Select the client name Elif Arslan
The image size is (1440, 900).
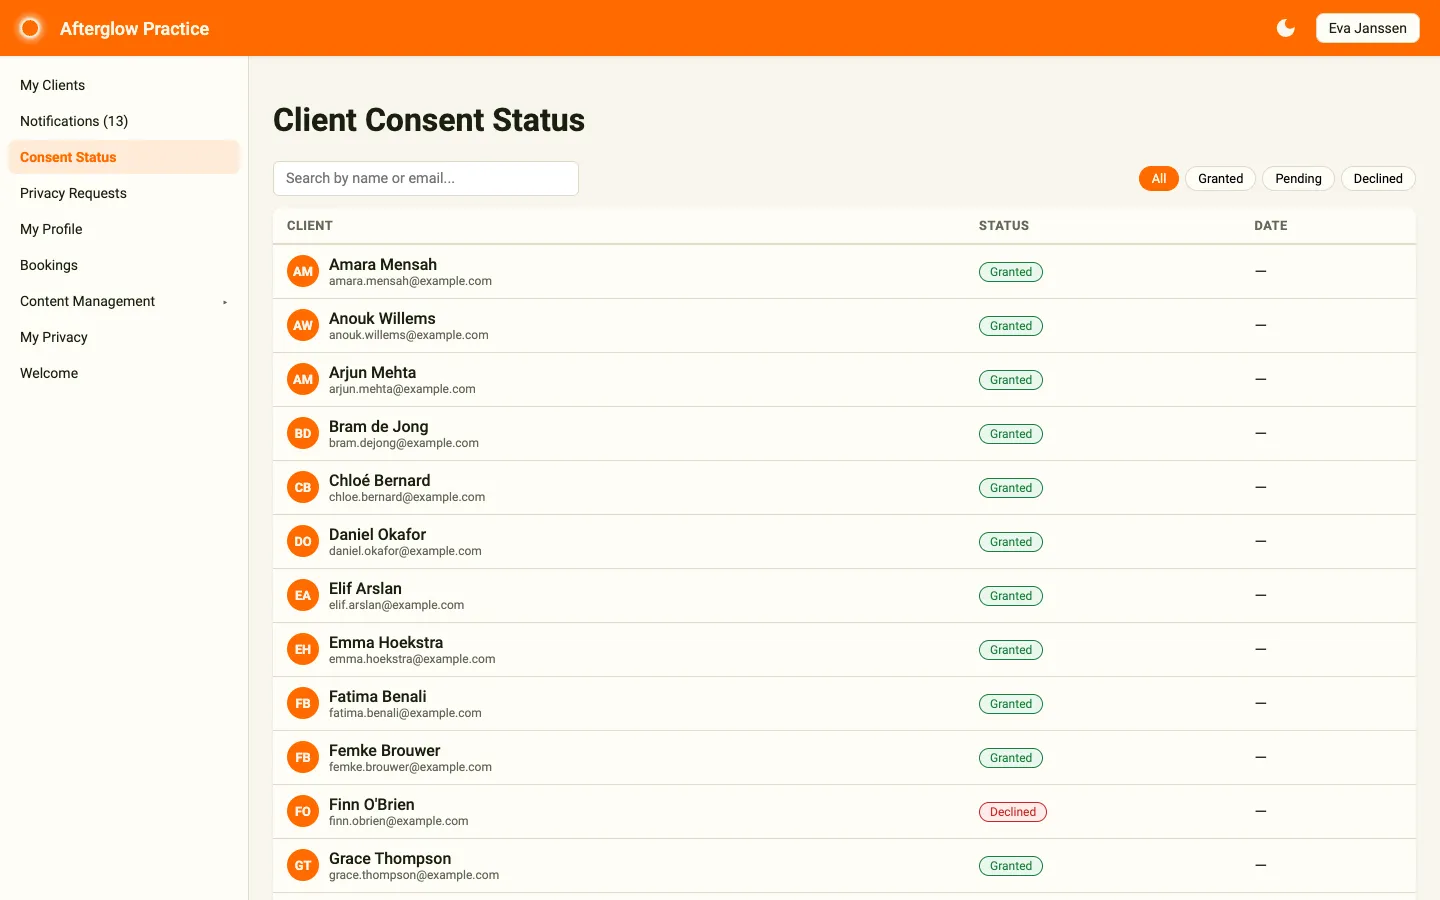tap(365, 588)
